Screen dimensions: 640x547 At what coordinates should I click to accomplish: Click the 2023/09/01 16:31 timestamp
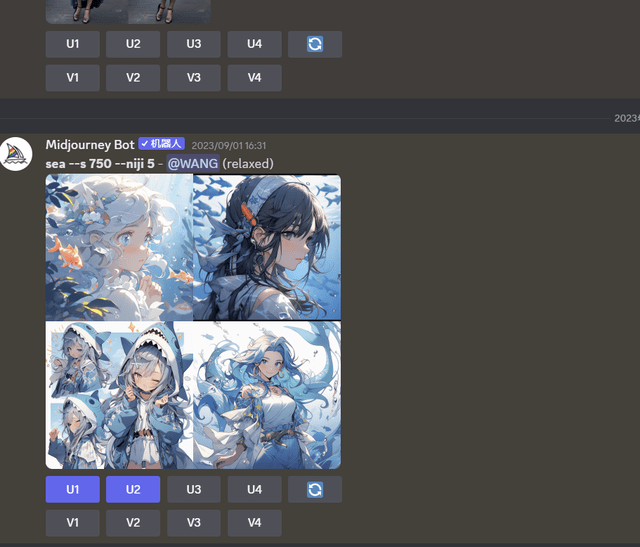click(x=229, y=146)
